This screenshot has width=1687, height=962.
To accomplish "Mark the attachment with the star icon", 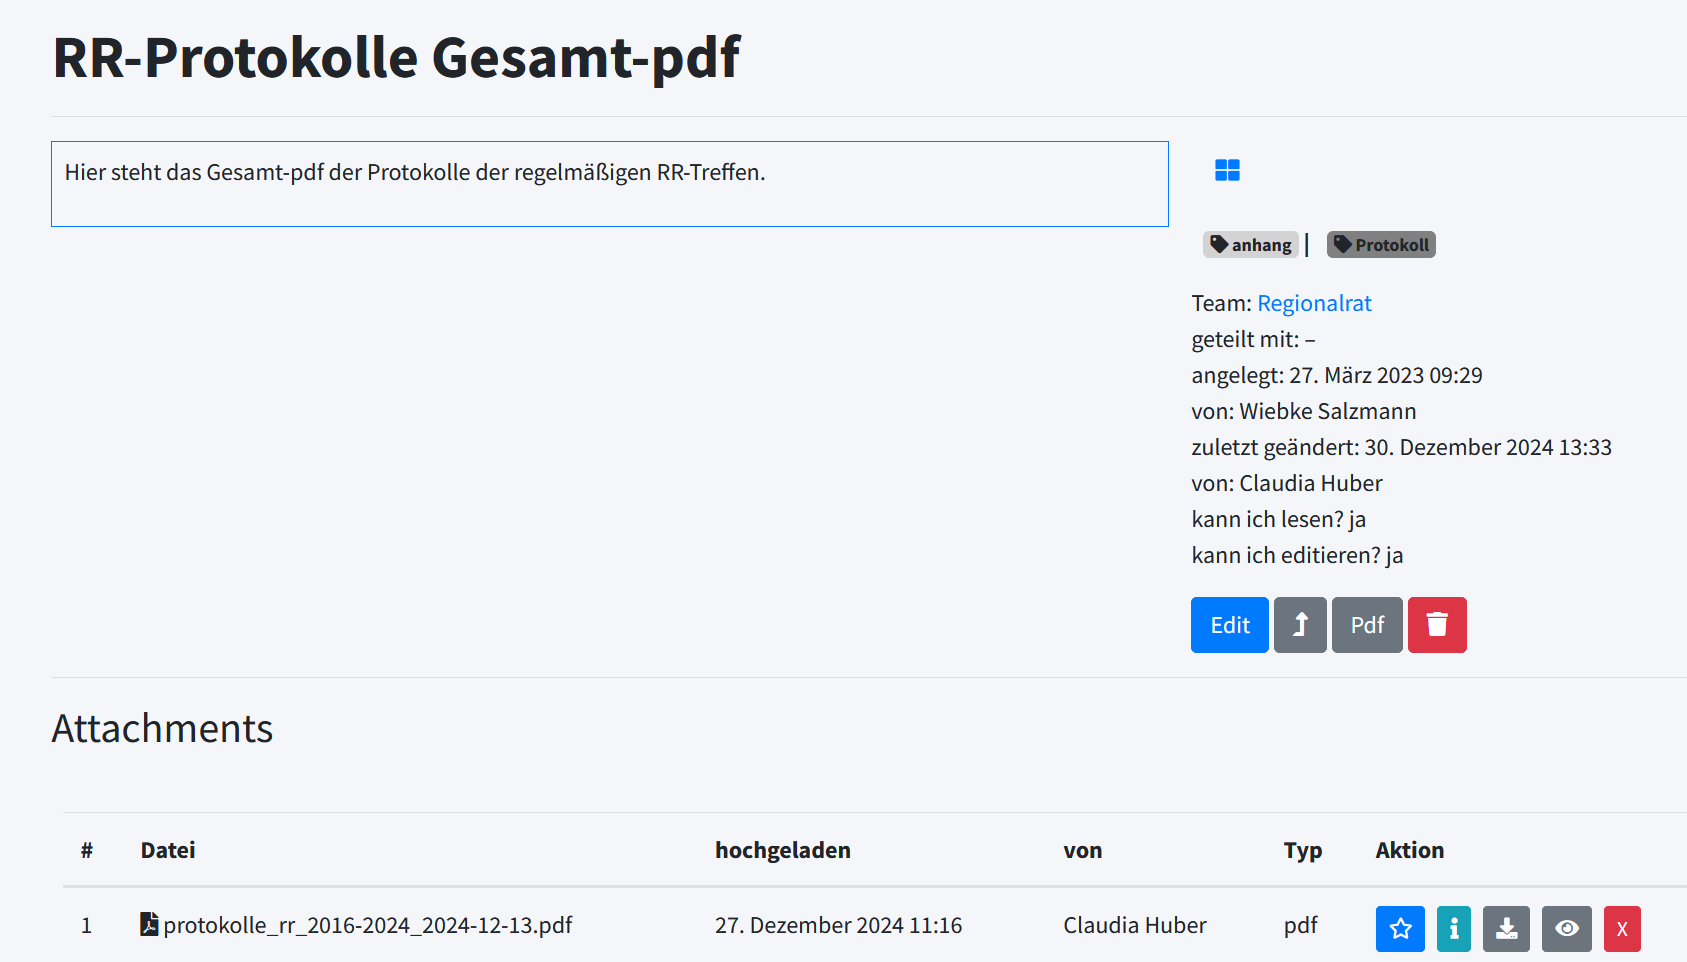I will (x=1400, y=928).
